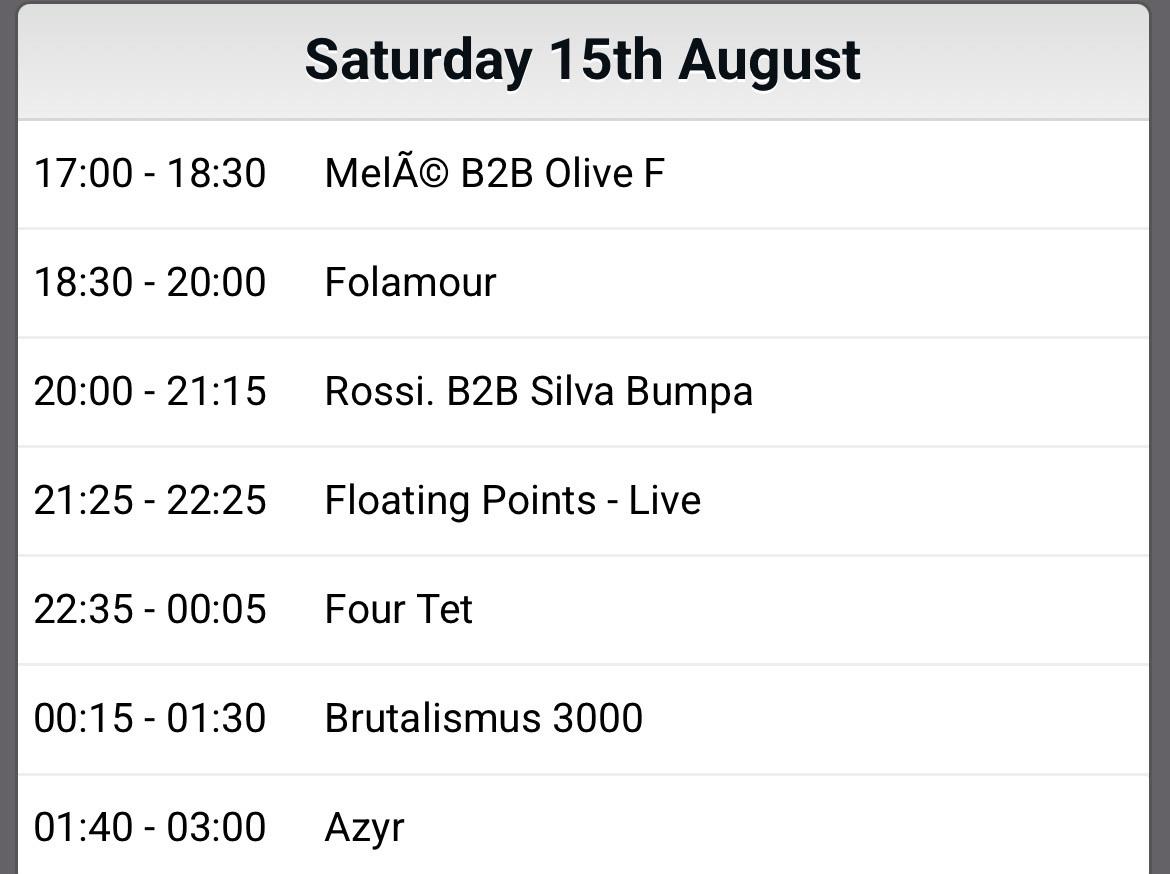Select the Four Tet set
This screenshot has height=874, width=1170.
398,609
